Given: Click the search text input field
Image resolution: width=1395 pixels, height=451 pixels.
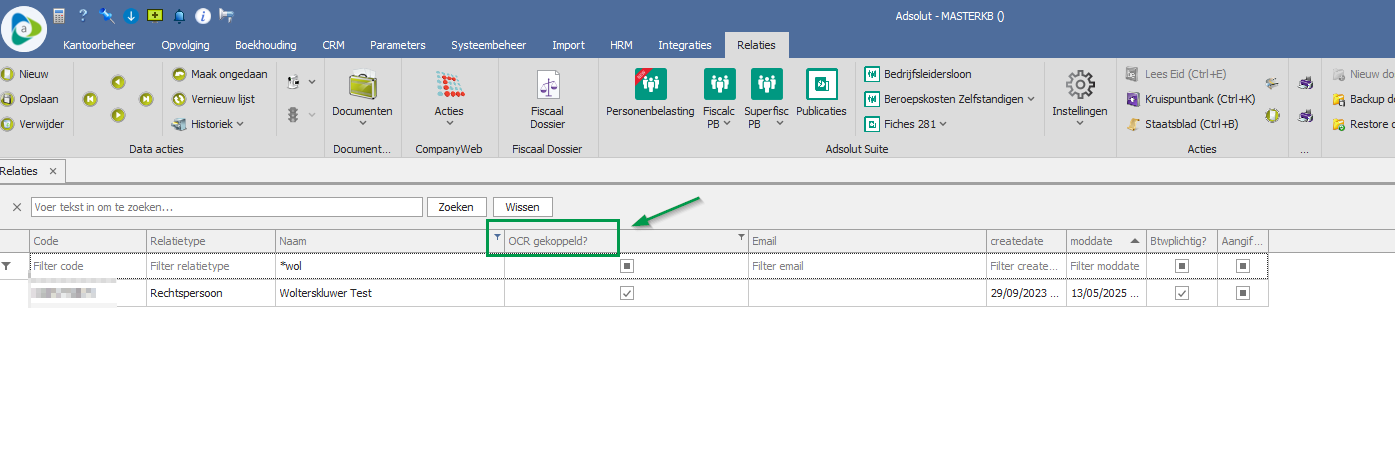Looking at the screenshot, I should point(226,207).
